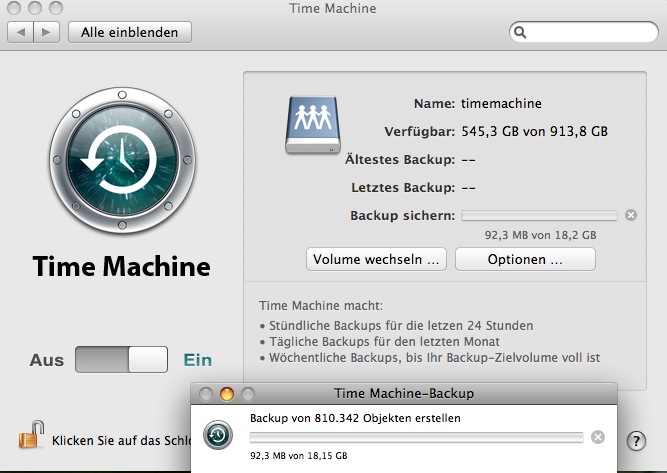This screenshot has width=667, height=473.
Task: Focus the System Preferences search field
Action: click(588, 32)
